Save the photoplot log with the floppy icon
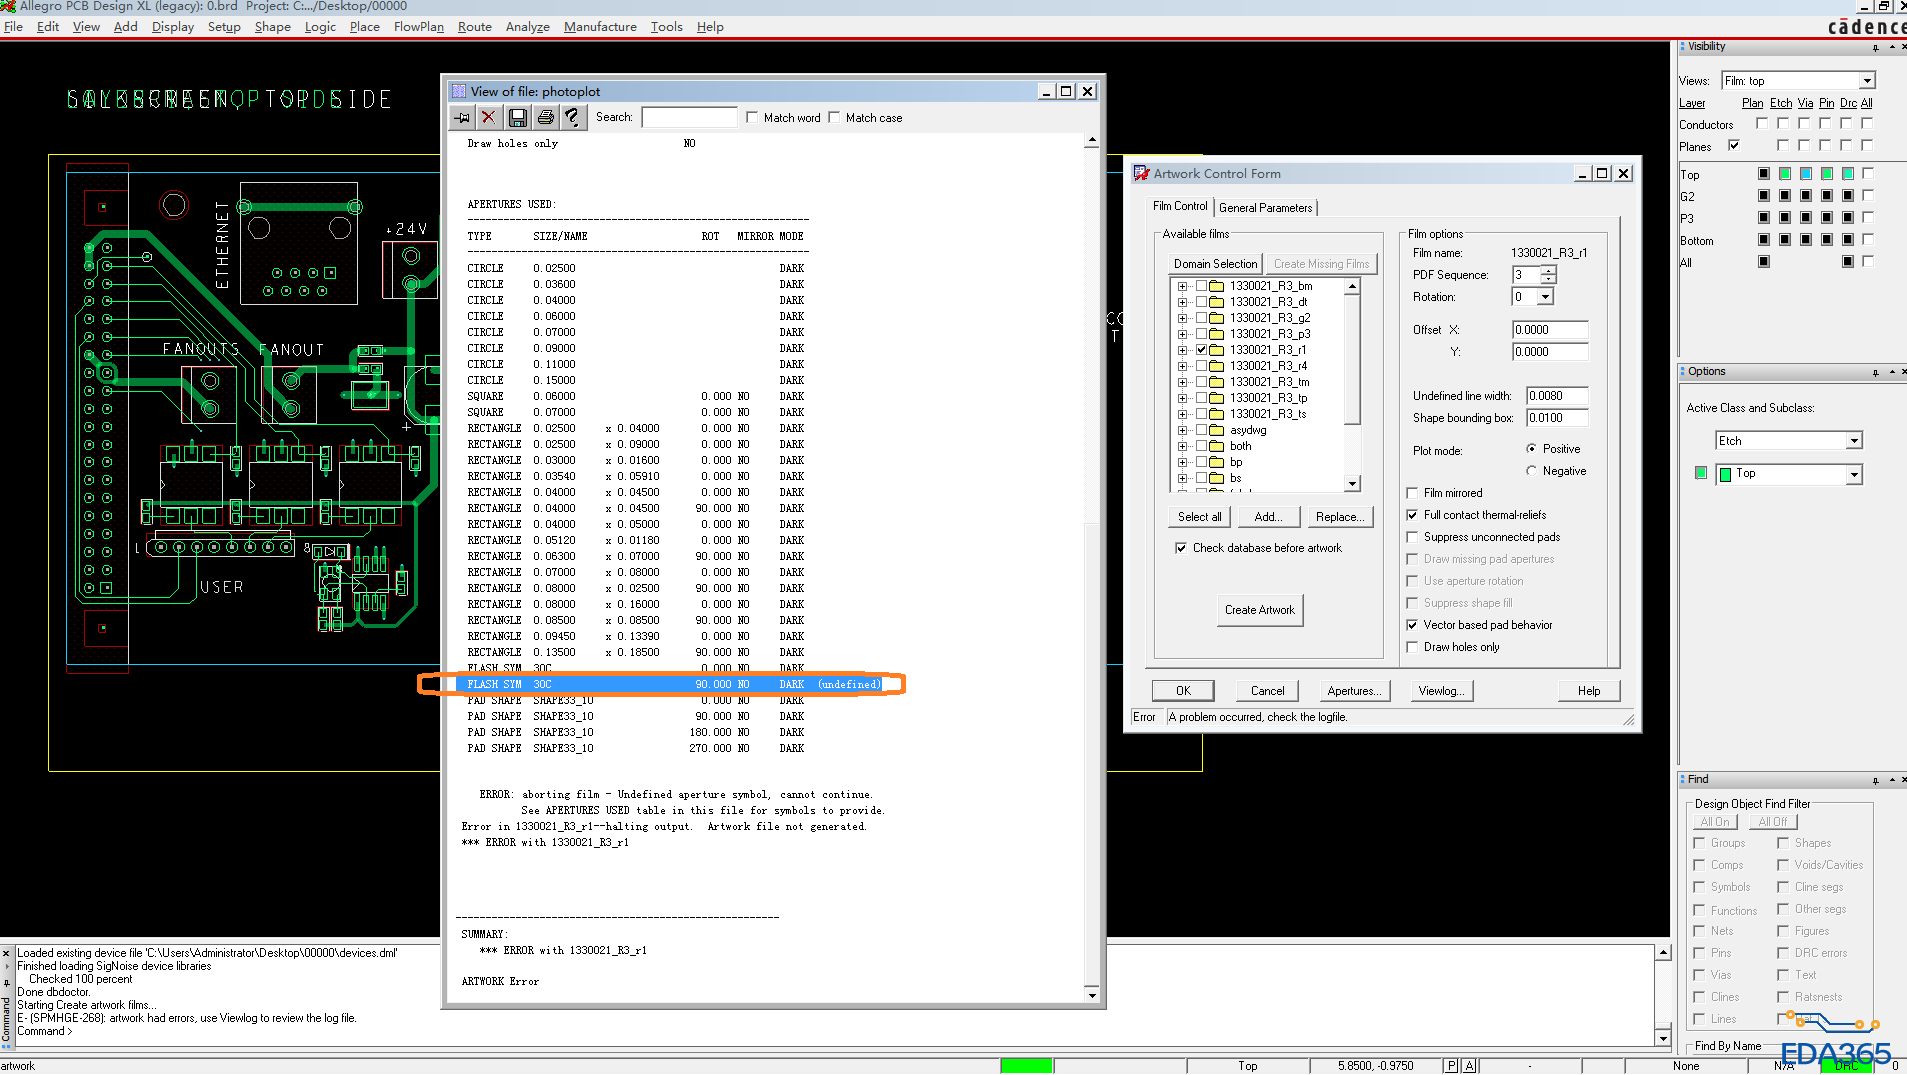 tap(517, 118)
